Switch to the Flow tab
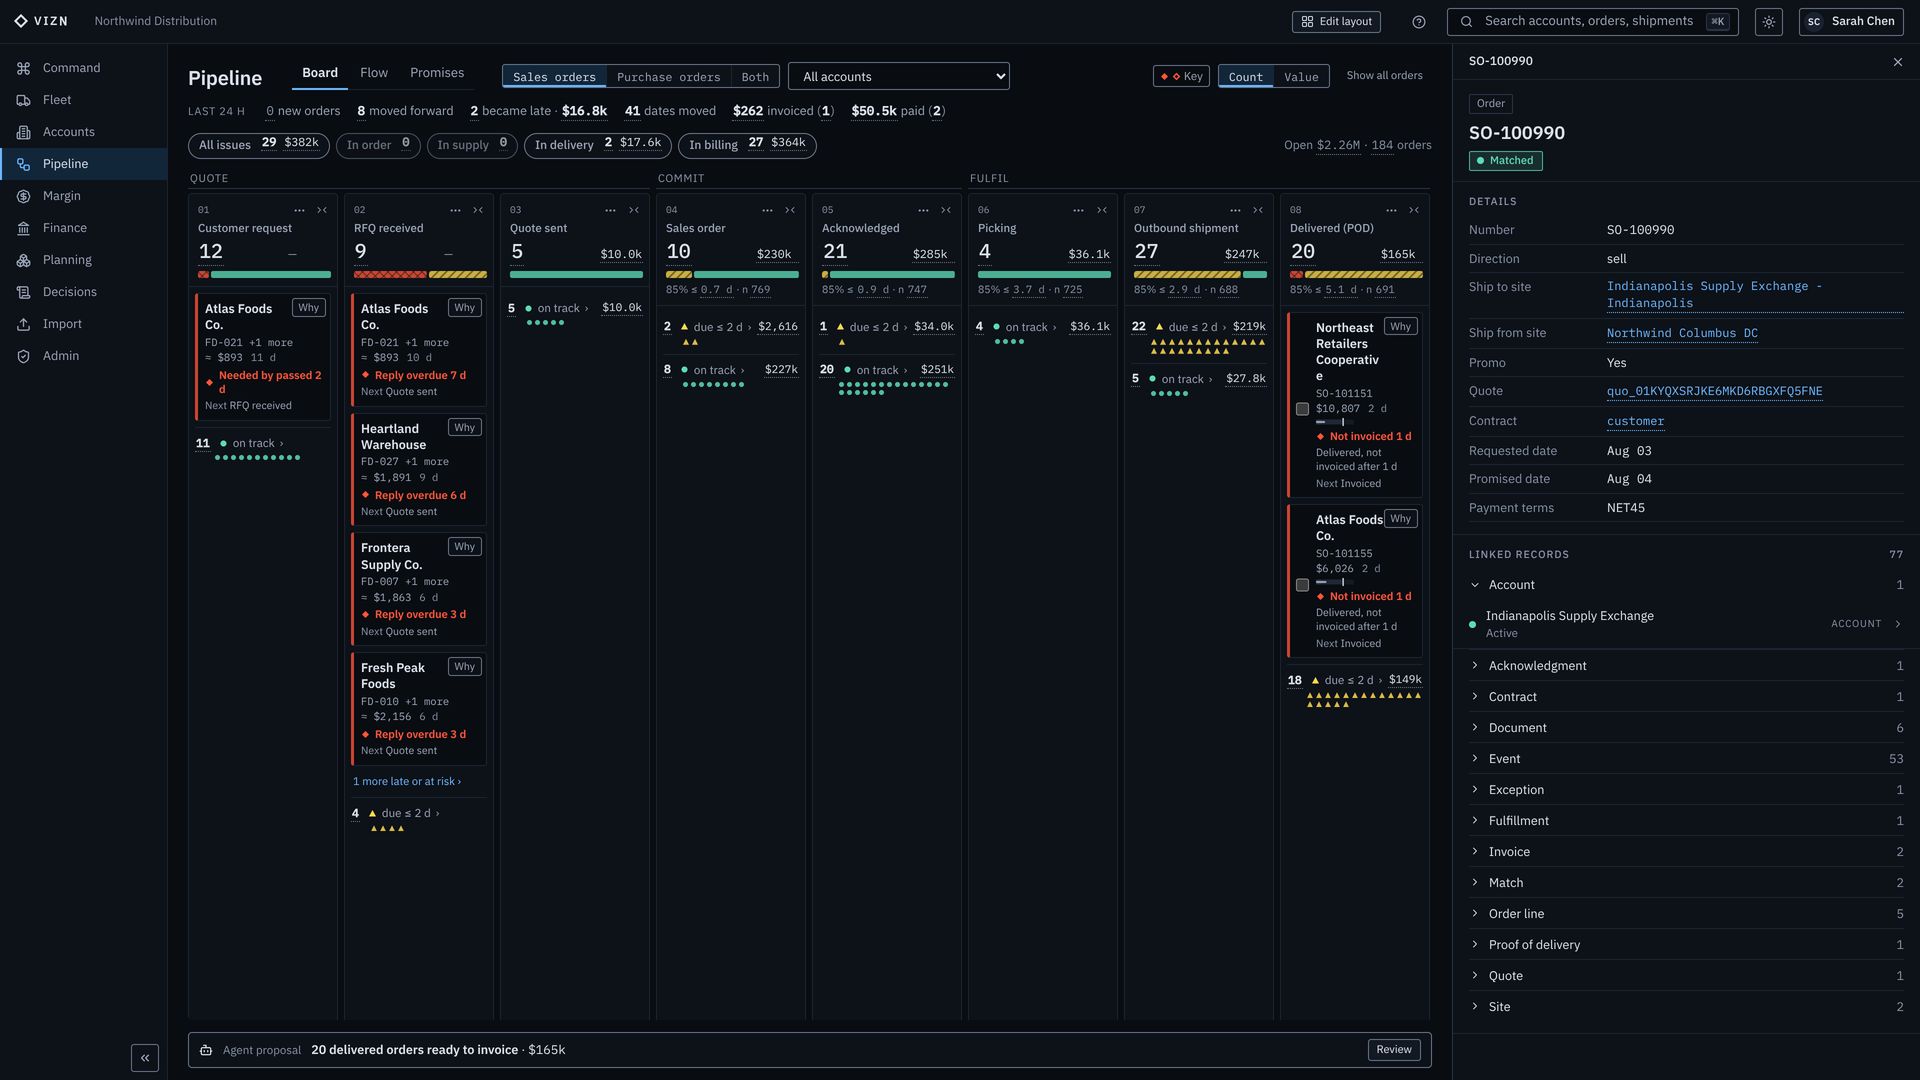Screen dimensions: 1920x1080 click(x=374, y=73)
